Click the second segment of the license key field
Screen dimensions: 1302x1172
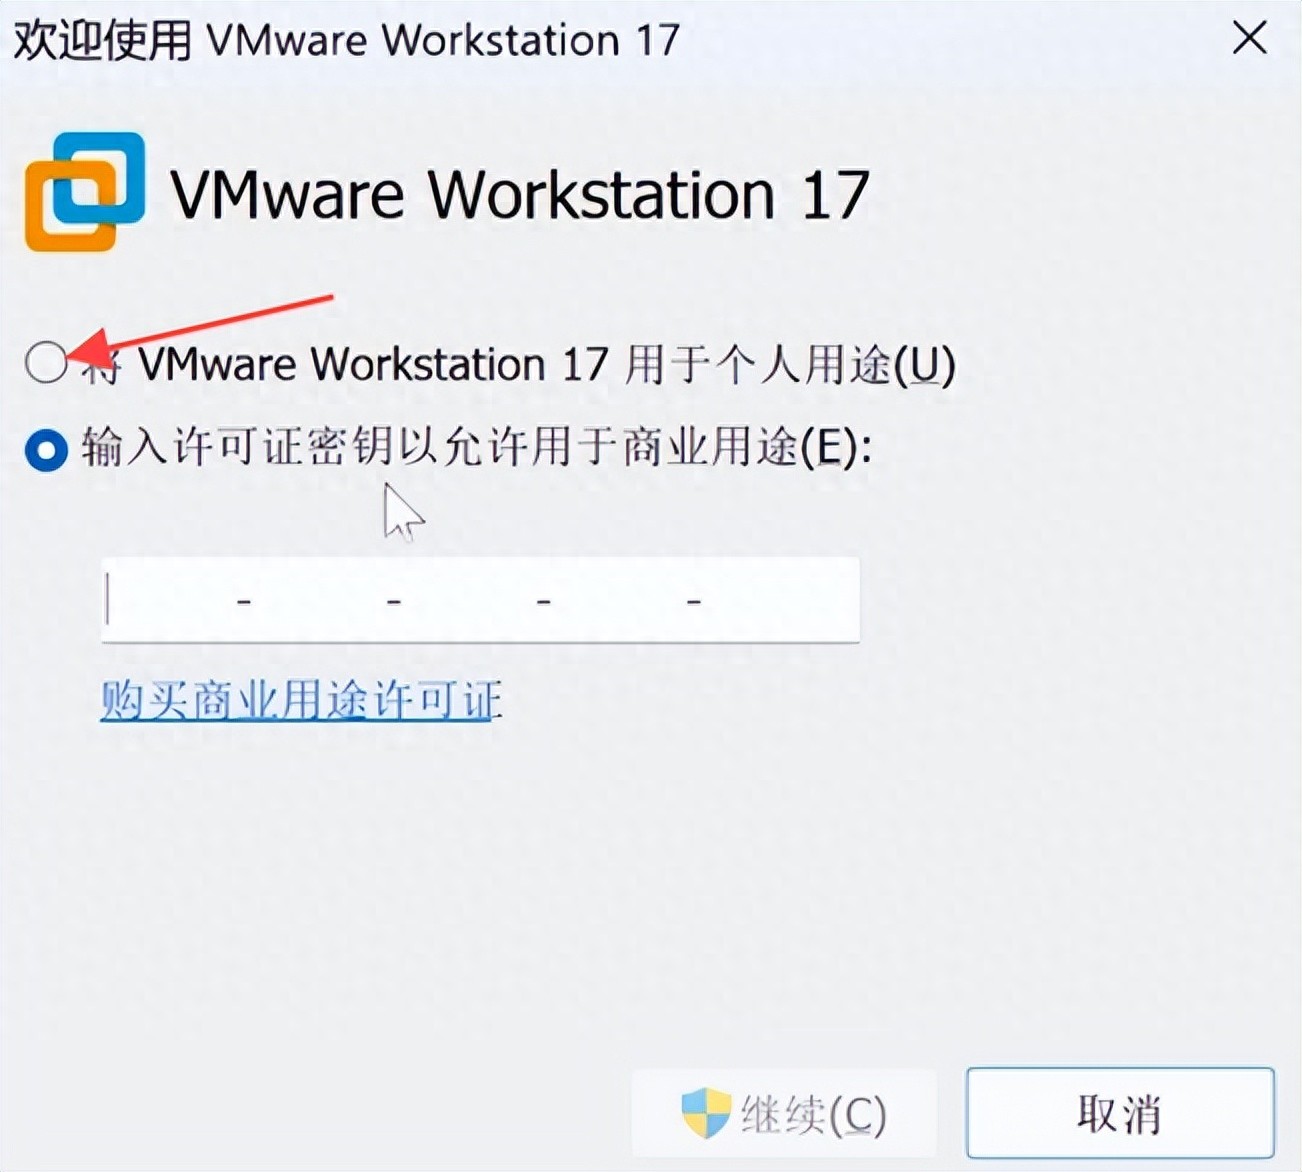[x=319, y=601]
